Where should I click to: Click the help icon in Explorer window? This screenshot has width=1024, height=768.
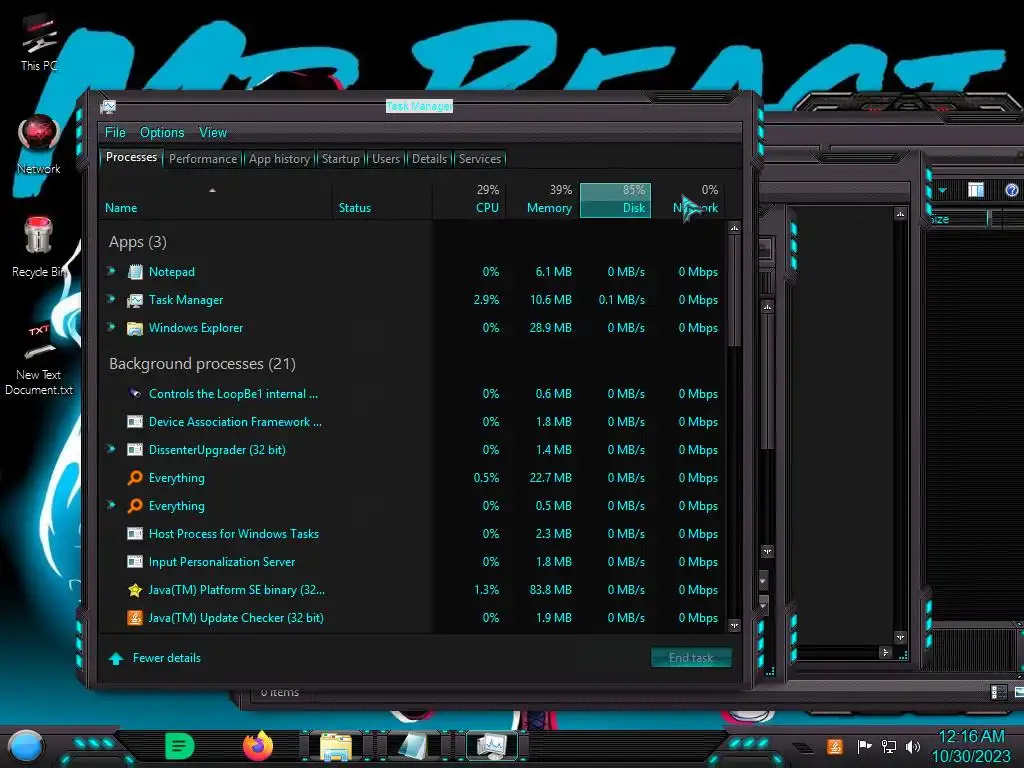1012,190
